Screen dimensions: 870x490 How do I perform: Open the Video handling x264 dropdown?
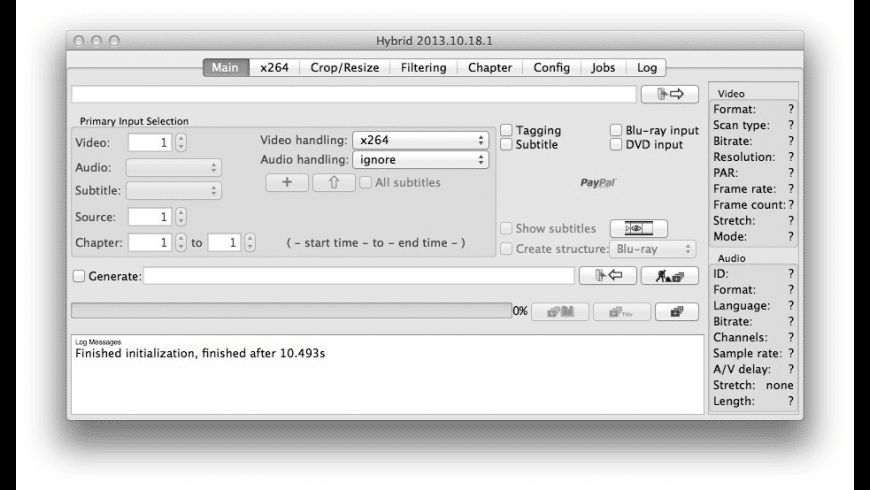coord(421,140)
